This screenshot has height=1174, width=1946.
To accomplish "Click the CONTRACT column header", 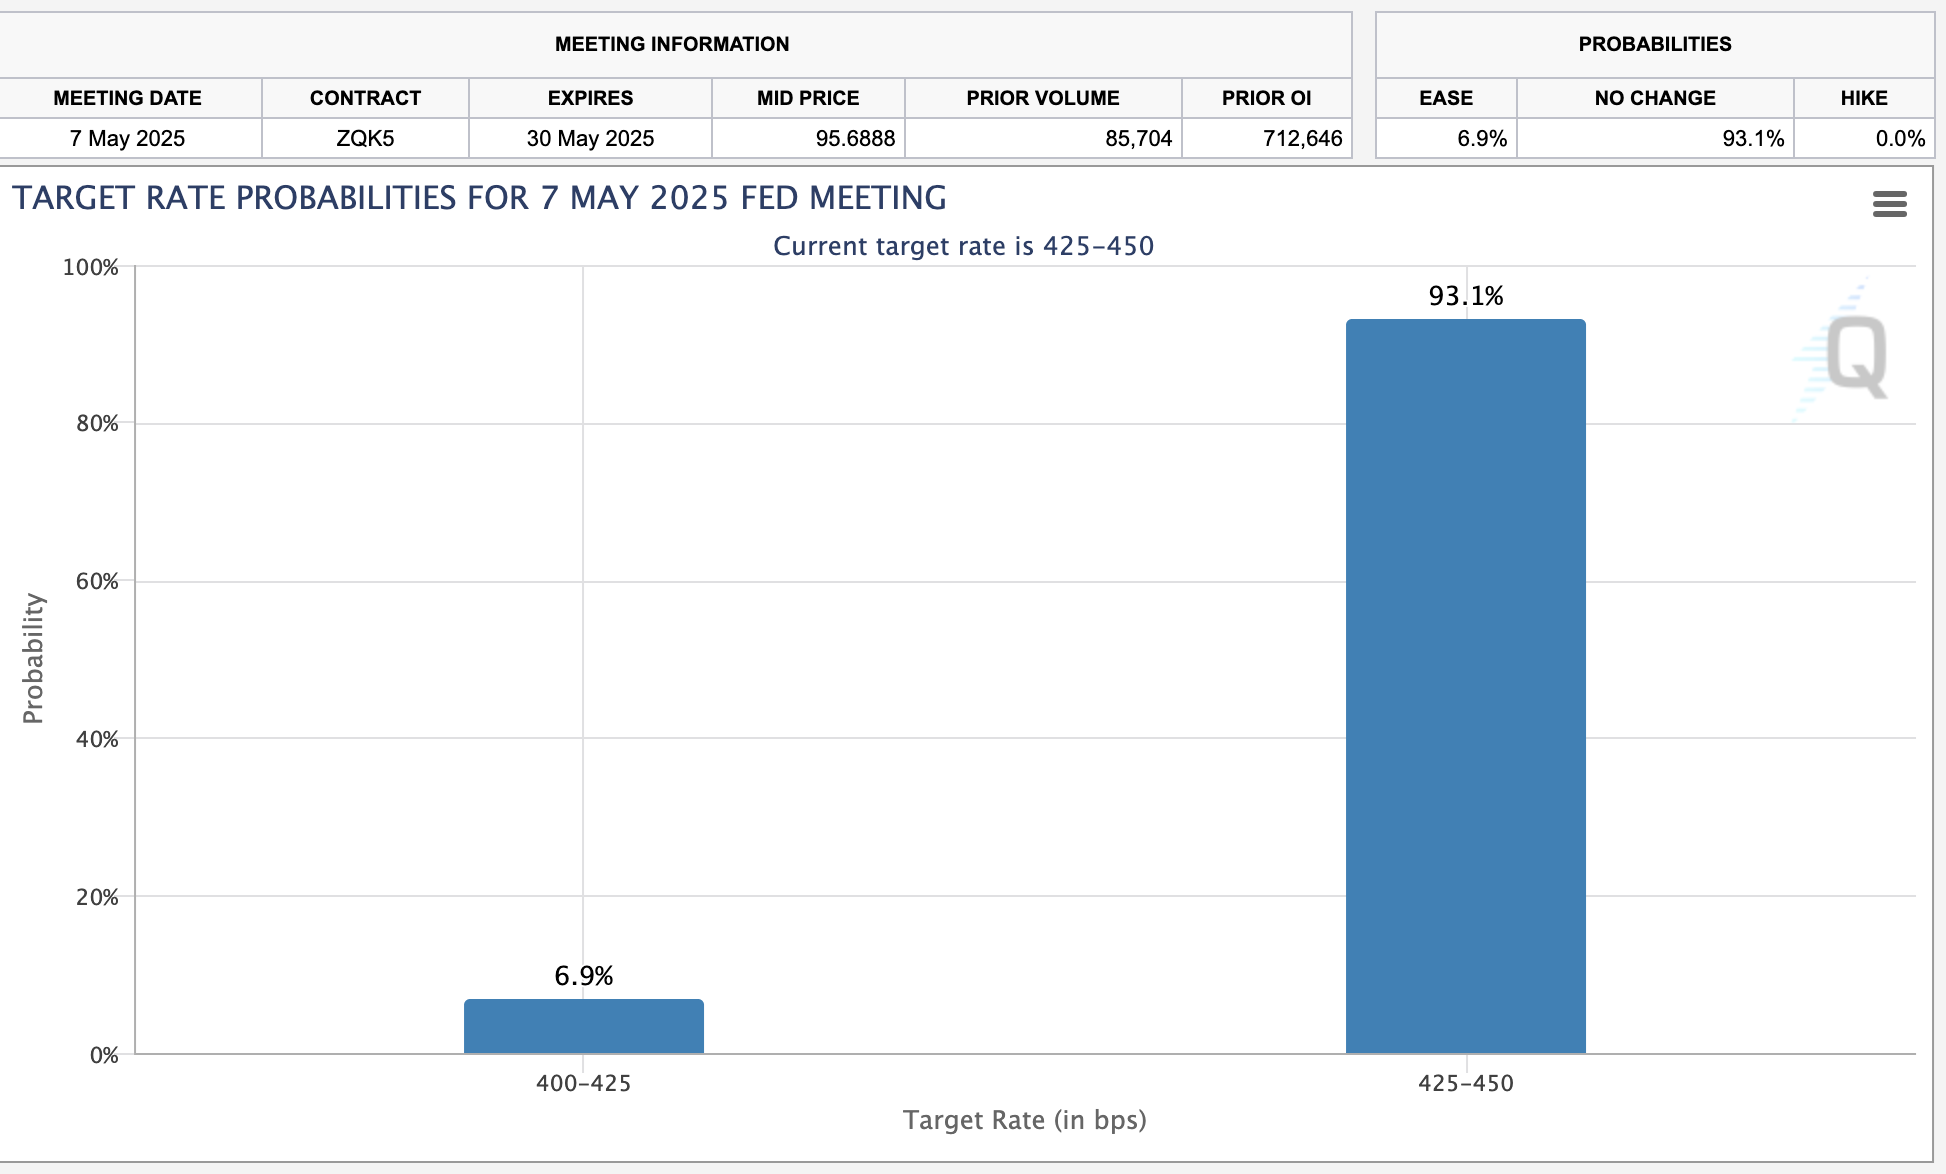I will pos(365,98).
